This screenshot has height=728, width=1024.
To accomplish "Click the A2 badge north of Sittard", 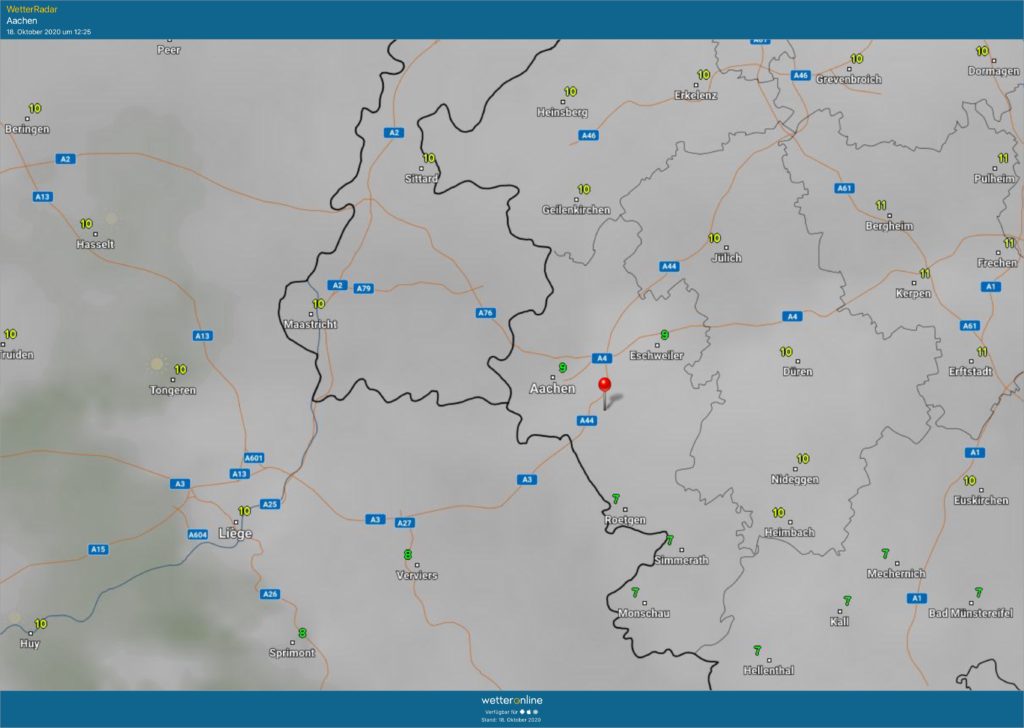I will (394, 133).
